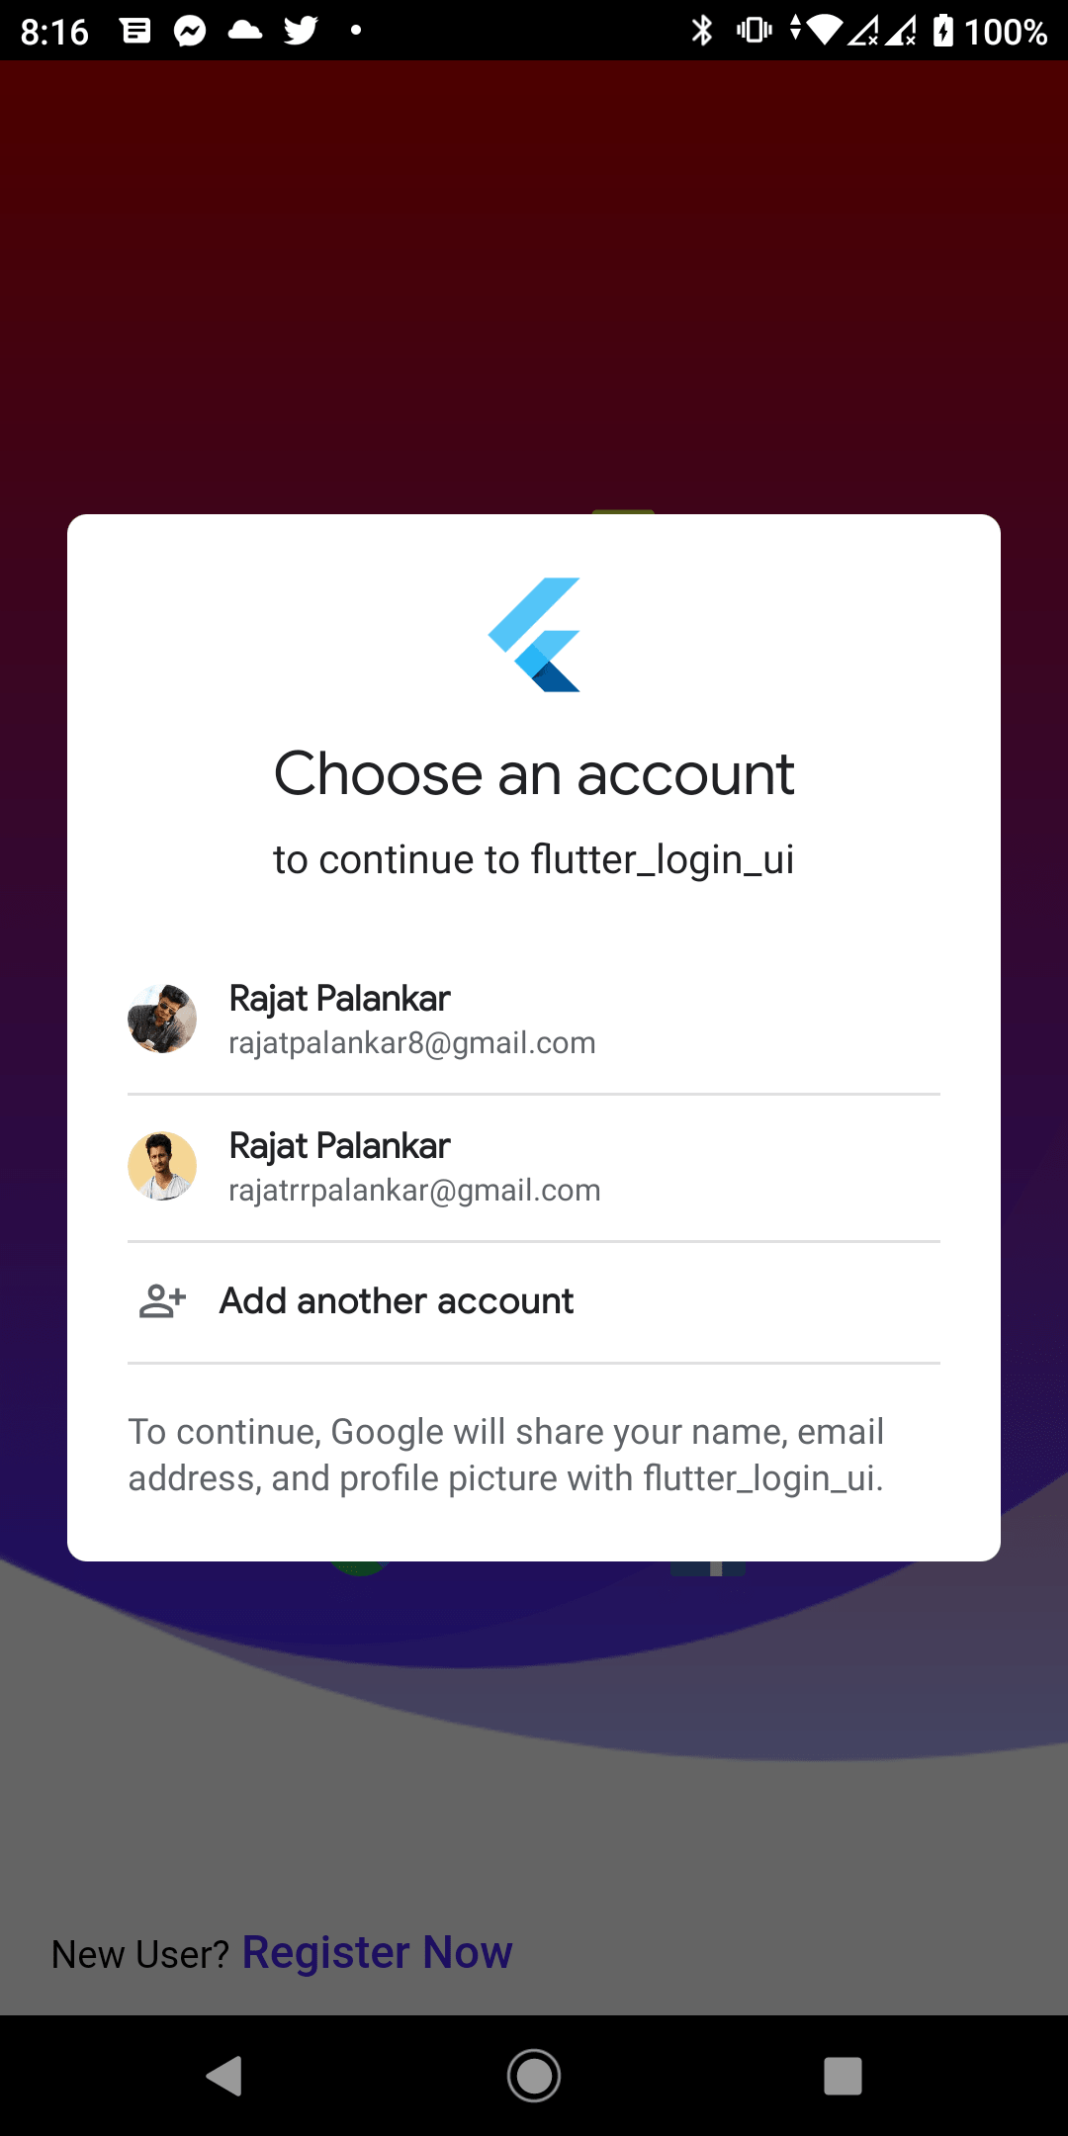This screenshot has width=1068, height=2136.
Task: Tap the Choose an account heading
Action: pos(534,774)
